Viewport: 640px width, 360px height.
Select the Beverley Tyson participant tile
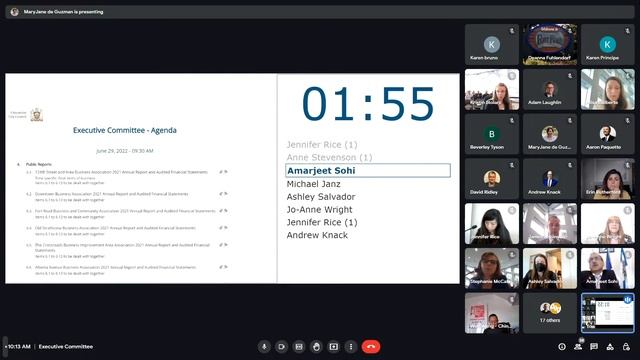(x=492, y=134)
